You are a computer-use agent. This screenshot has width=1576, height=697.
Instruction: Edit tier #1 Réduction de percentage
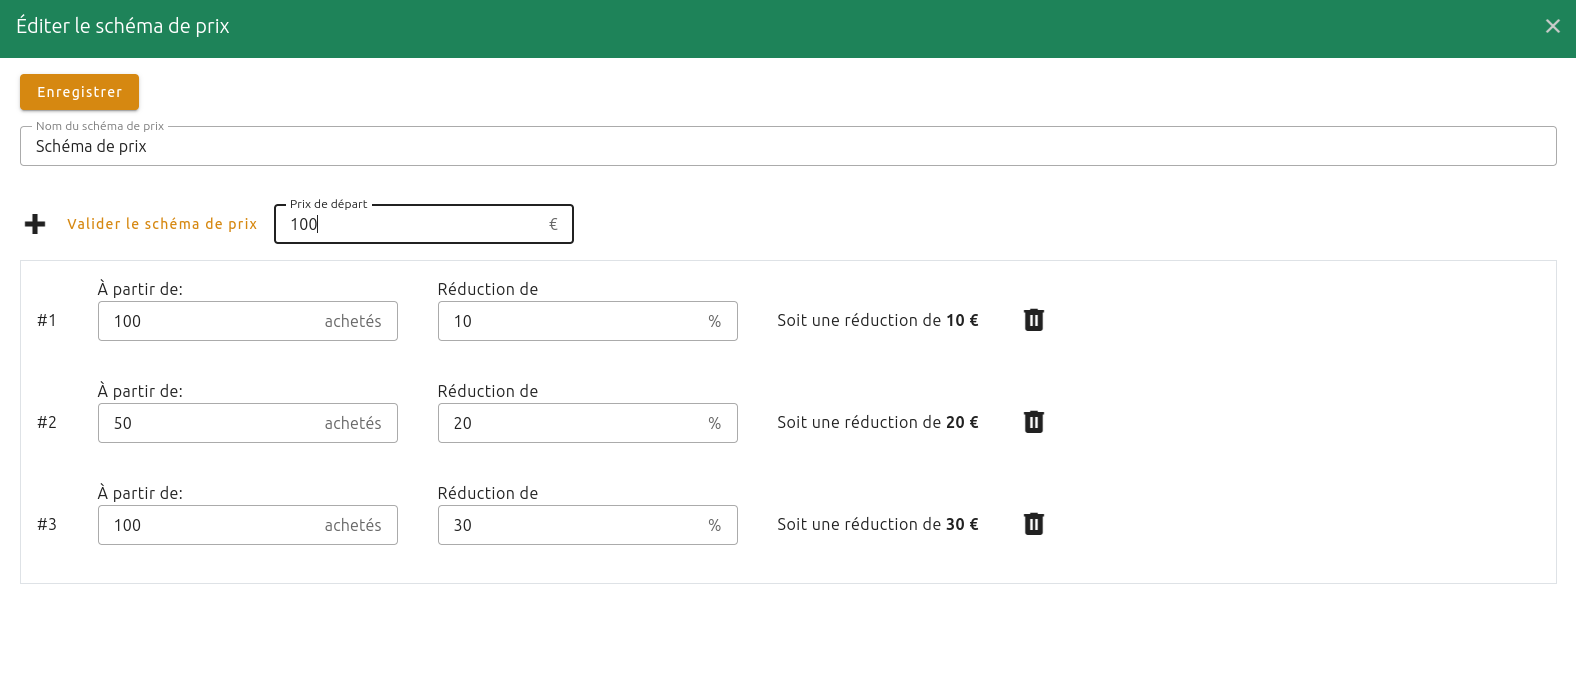570,321
